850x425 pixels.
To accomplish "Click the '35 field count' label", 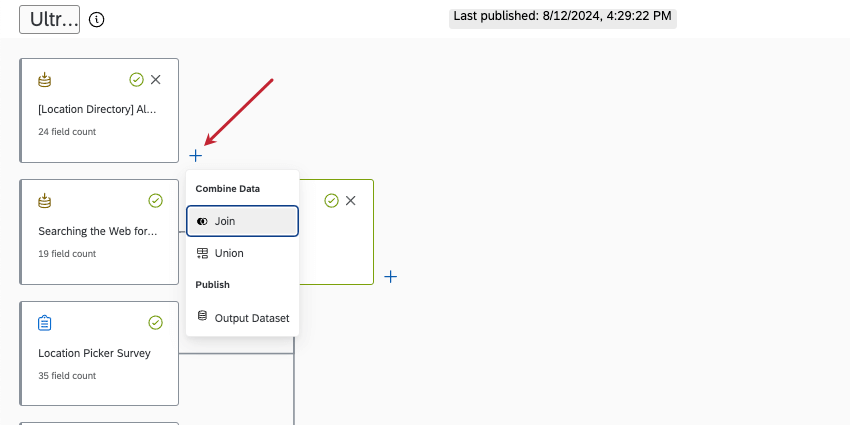I will [x=67, y=376].
